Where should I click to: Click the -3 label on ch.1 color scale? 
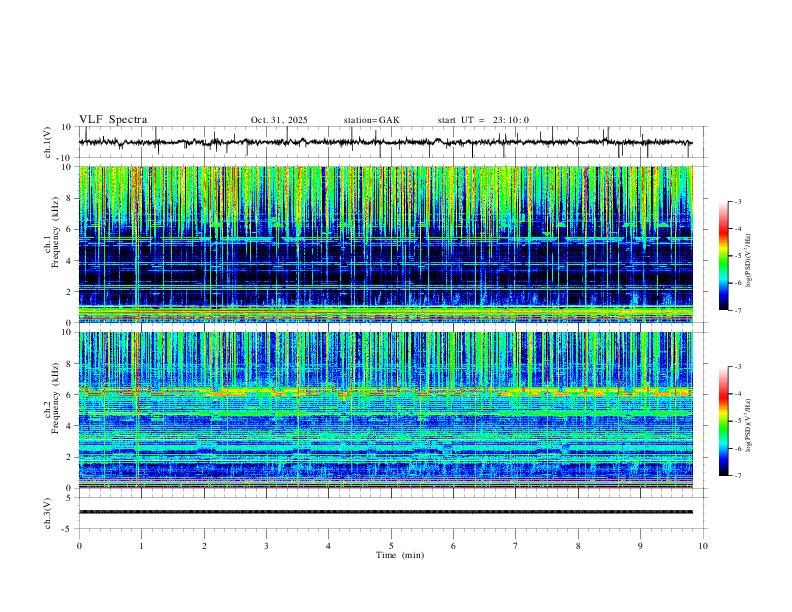pyautogui.click(x=737, y=201)
